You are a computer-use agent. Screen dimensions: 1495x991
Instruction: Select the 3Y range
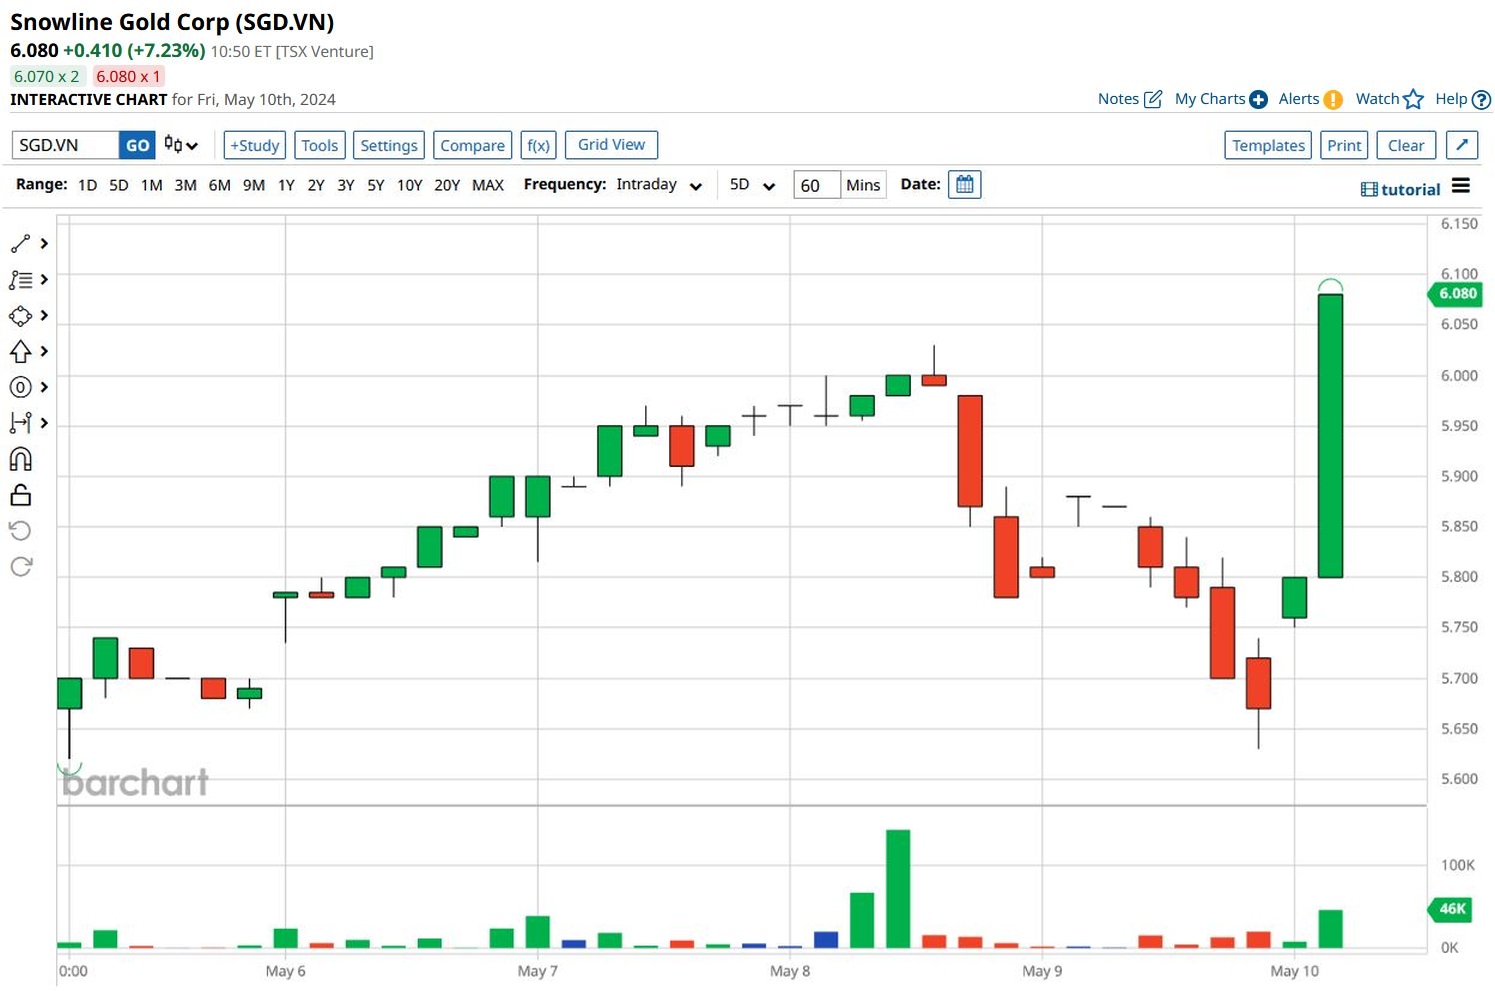pos(346,185)
